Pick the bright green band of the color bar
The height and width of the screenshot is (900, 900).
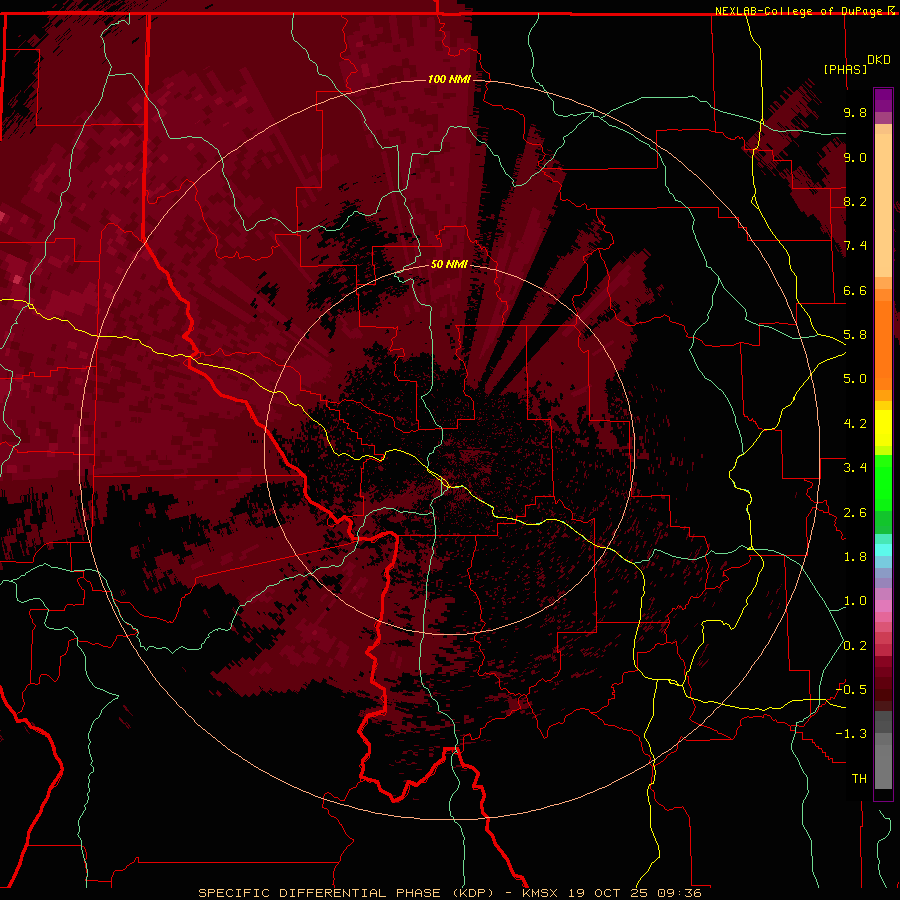883,482
